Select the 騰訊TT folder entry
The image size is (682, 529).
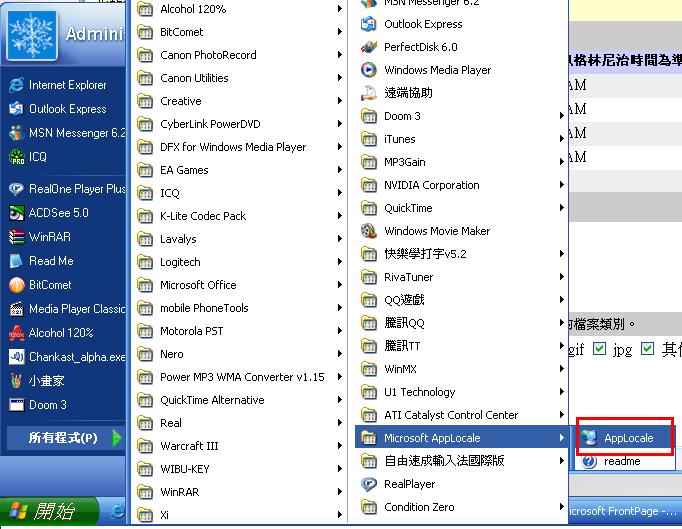[x=461, y=346]
